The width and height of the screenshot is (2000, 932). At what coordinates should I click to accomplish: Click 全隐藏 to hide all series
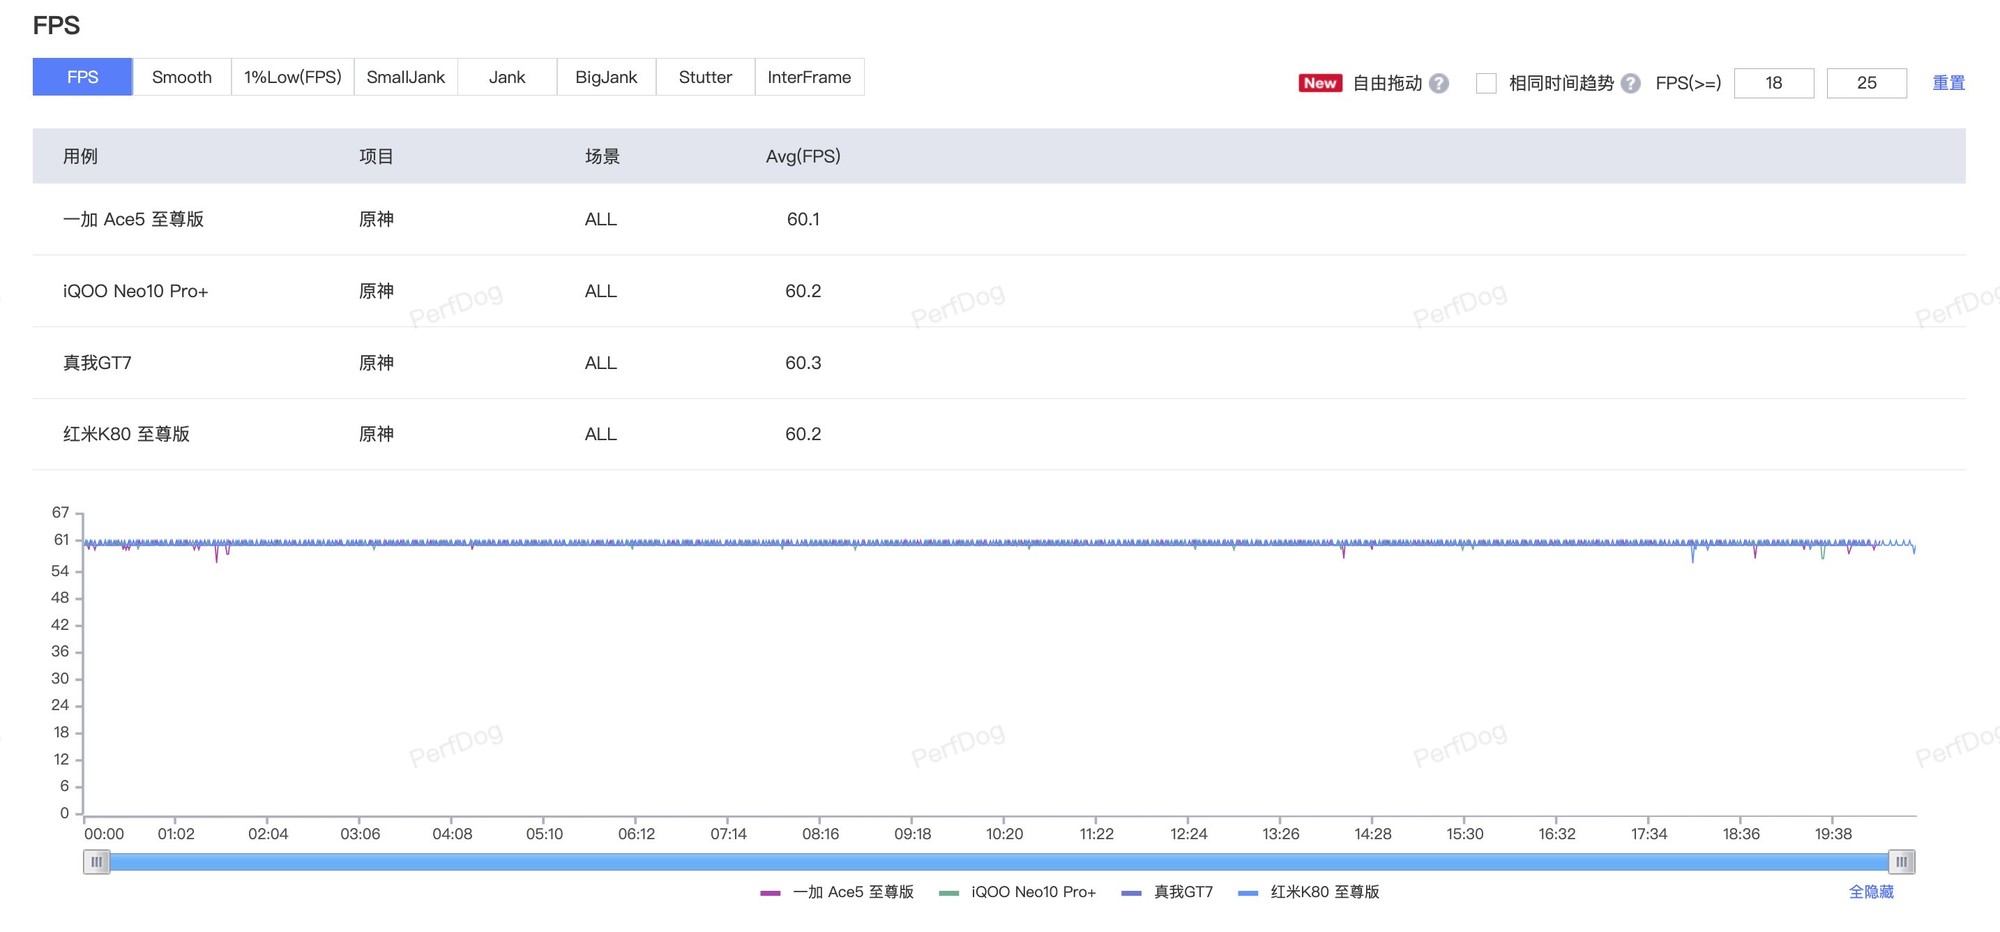1870,892
